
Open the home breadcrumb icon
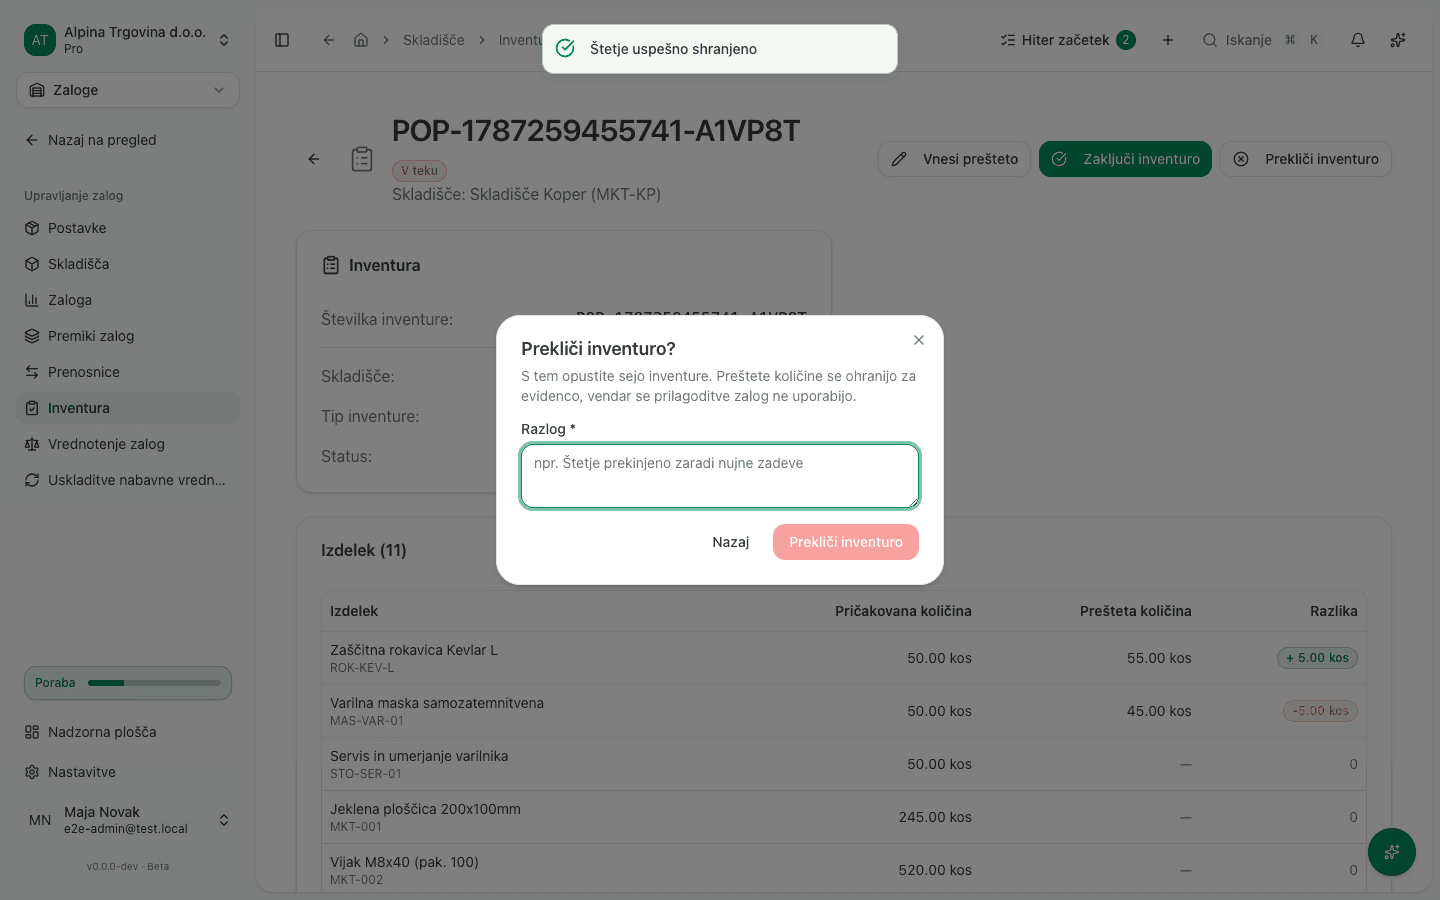(361, 40)
